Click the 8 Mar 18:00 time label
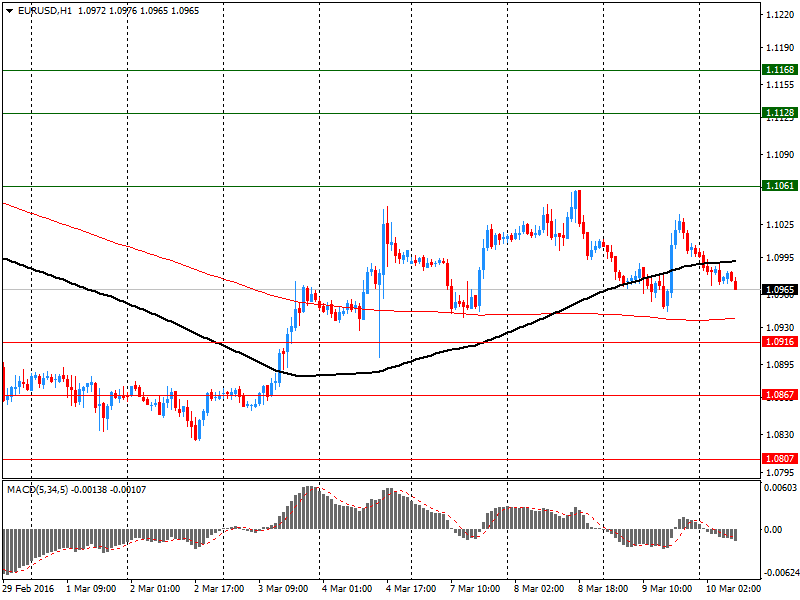800x600 pixels. [x=603, y=589]
